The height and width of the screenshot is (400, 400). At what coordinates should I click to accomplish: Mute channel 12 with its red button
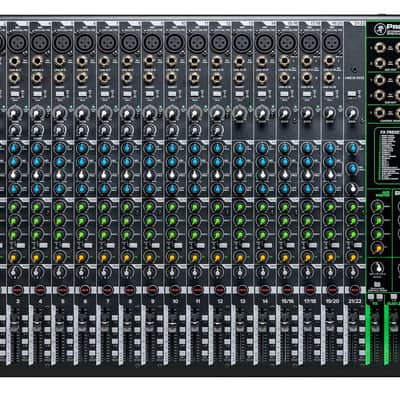(x=219, y=290)
